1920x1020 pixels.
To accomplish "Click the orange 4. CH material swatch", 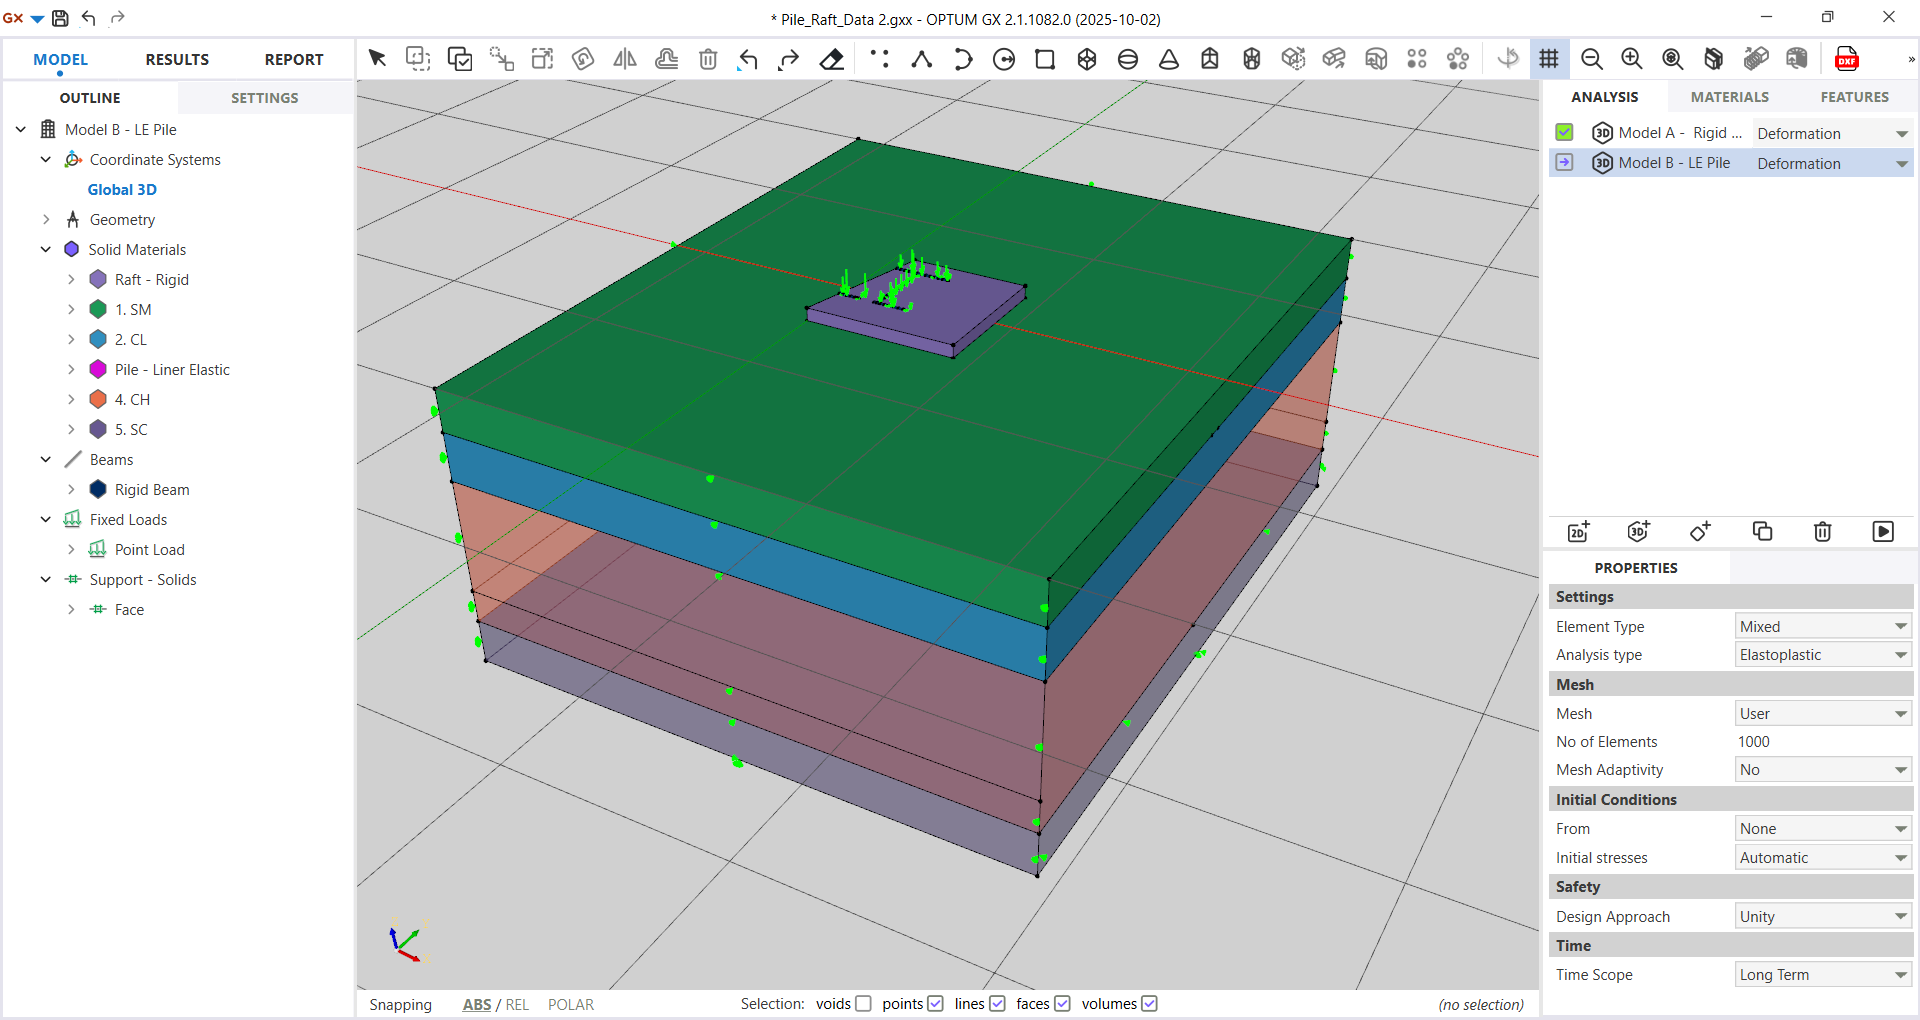I will coord(98,399).
